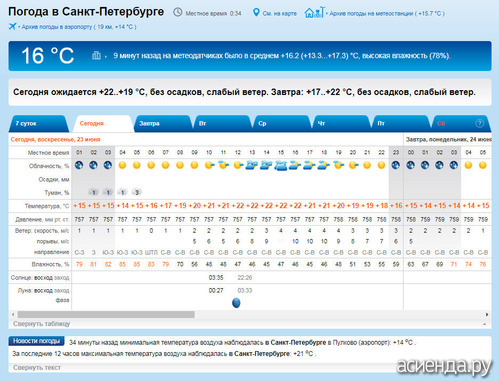This screenshot has width=499, height=381.
Task: Click the night cloudiness icon at hour 01
Action: (x=79, y=165)
